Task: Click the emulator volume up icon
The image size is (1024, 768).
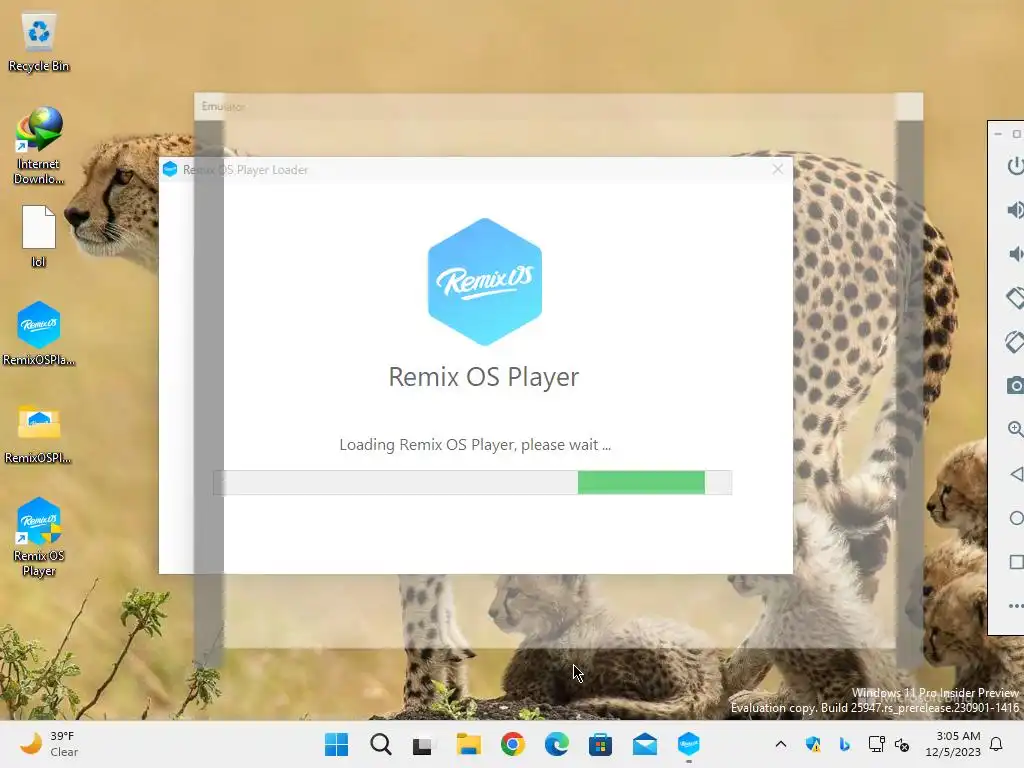Action: tap(1015, 210)
